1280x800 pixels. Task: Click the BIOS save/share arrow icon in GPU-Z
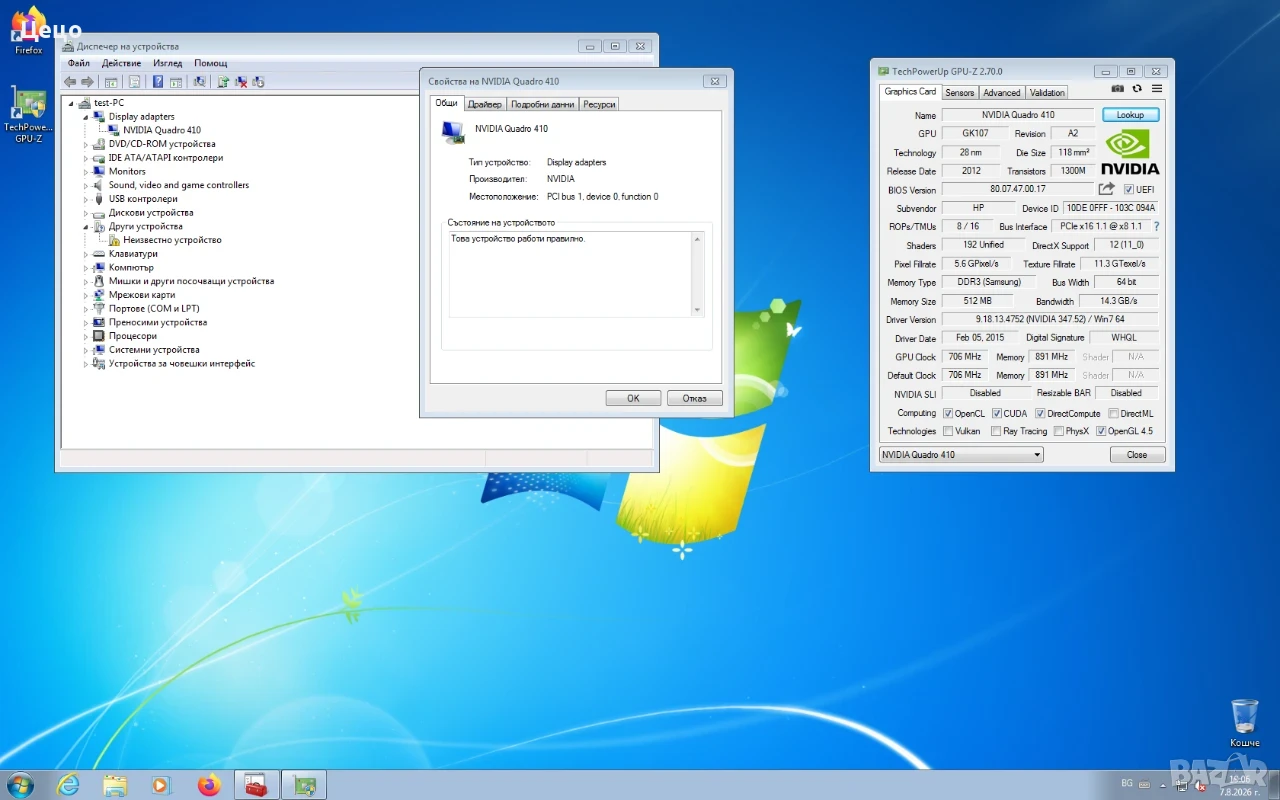pos(1106,189)
